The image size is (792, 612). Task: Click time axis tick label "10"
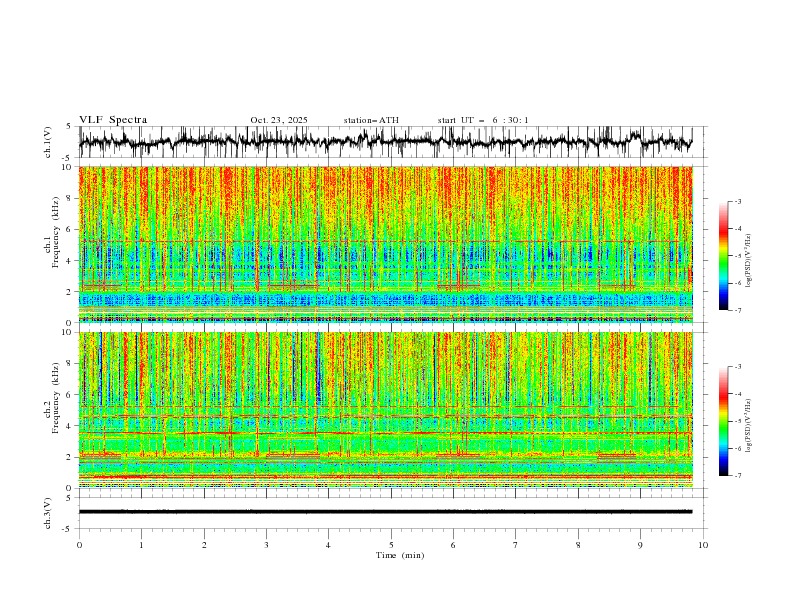pos(703,545)
